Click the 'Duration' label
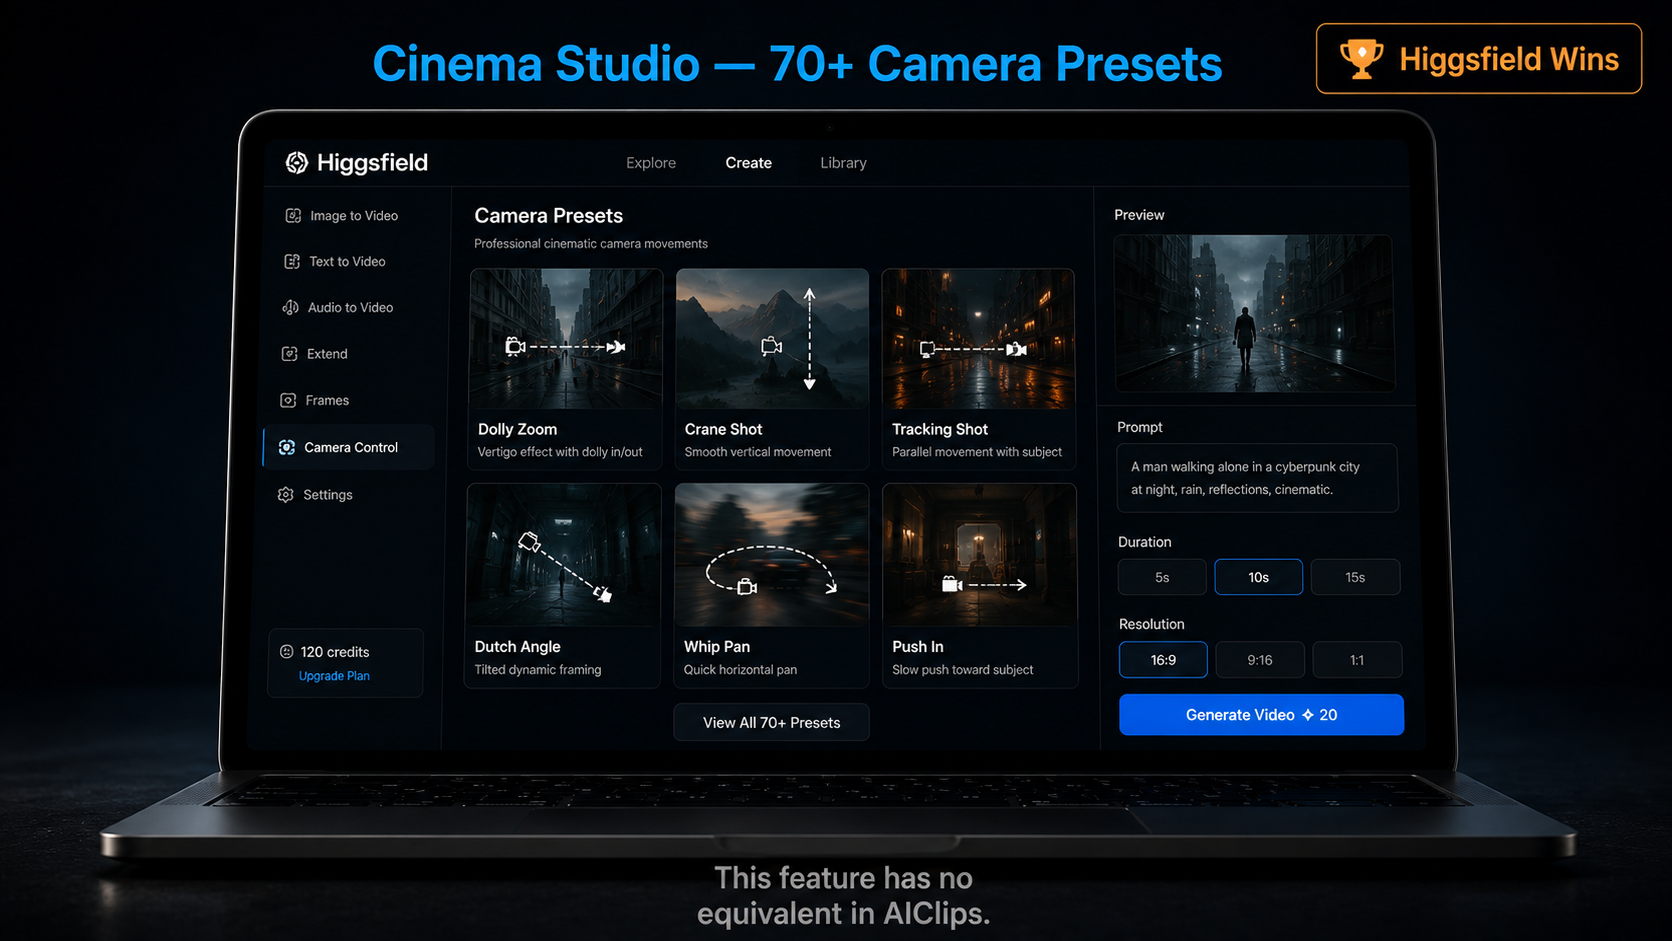This screenshot has height=941, width=1672. 1144,542
